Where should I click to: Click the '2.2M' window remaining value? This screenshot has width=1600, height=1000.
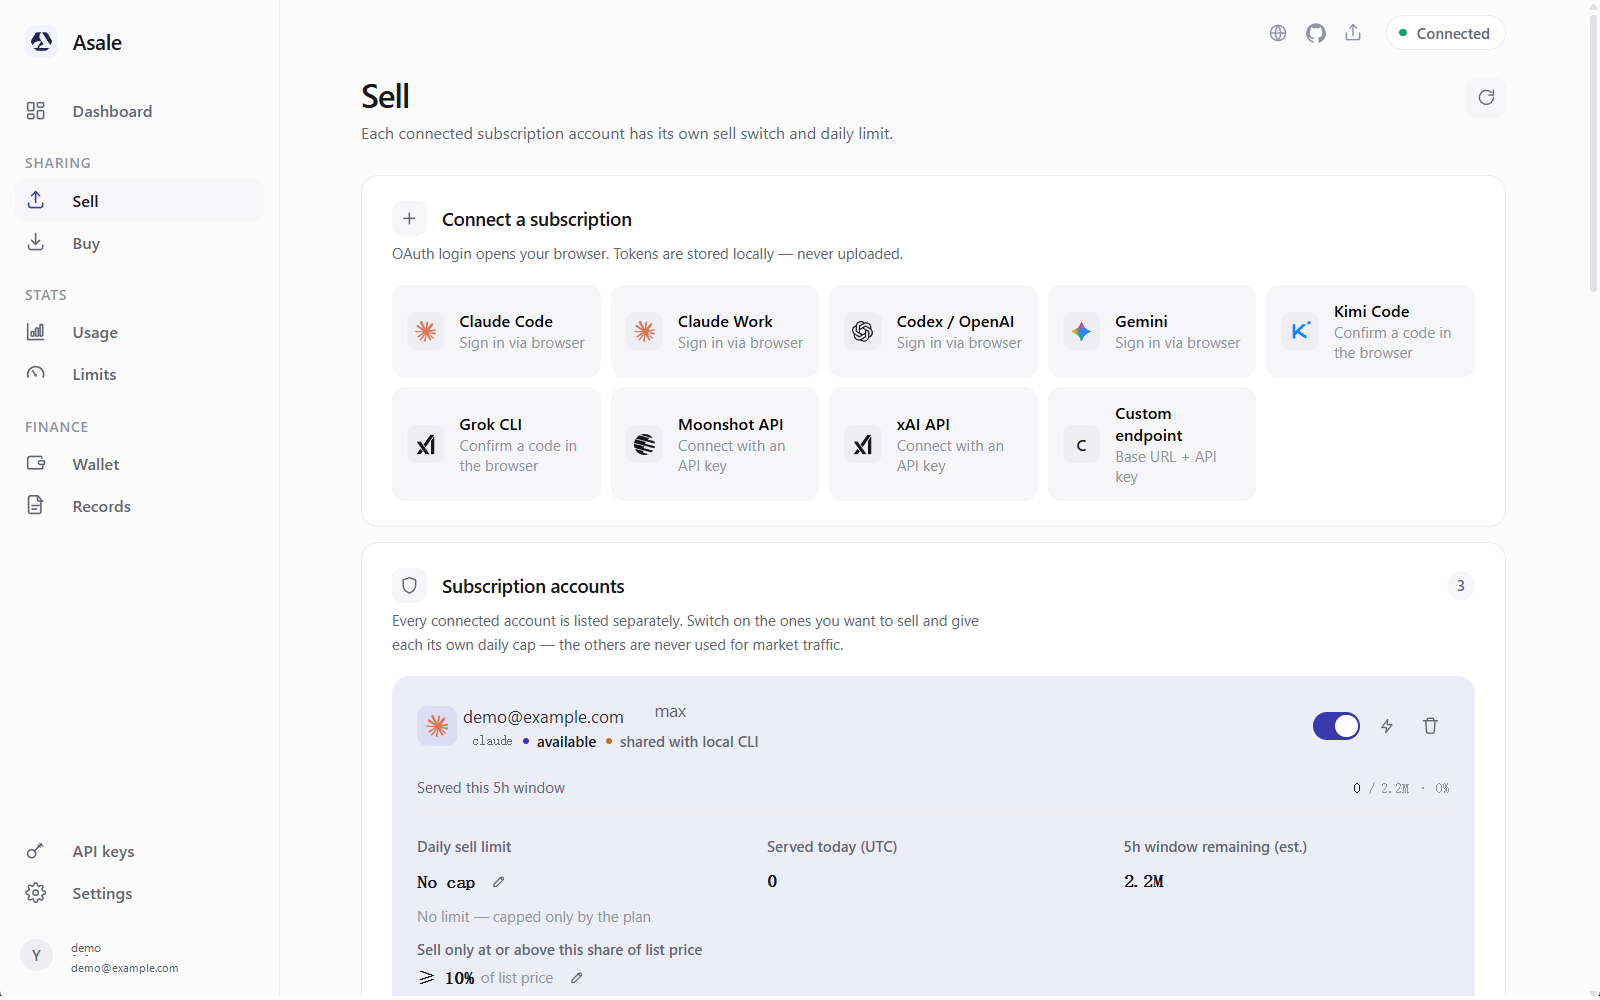(1144, 881)
